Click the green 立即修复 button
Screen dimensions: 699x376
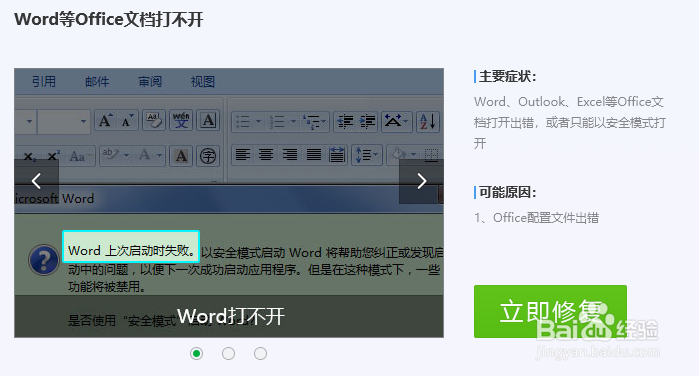550,311
